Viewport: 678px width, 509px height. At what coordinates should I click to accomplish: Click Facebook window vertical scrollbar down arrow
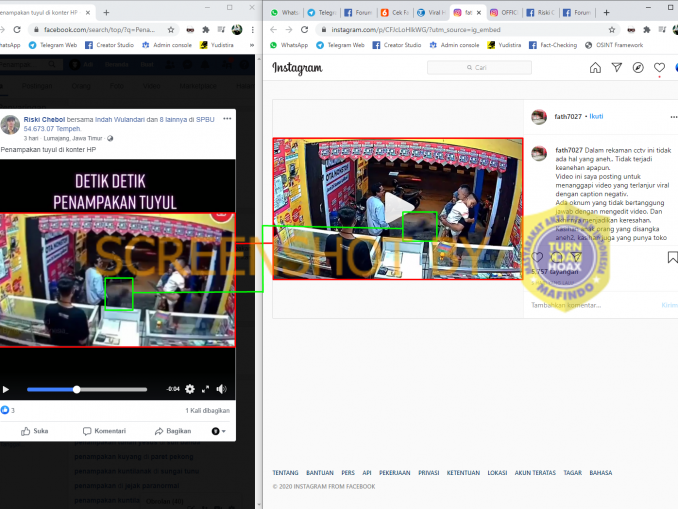coord(259,505)
